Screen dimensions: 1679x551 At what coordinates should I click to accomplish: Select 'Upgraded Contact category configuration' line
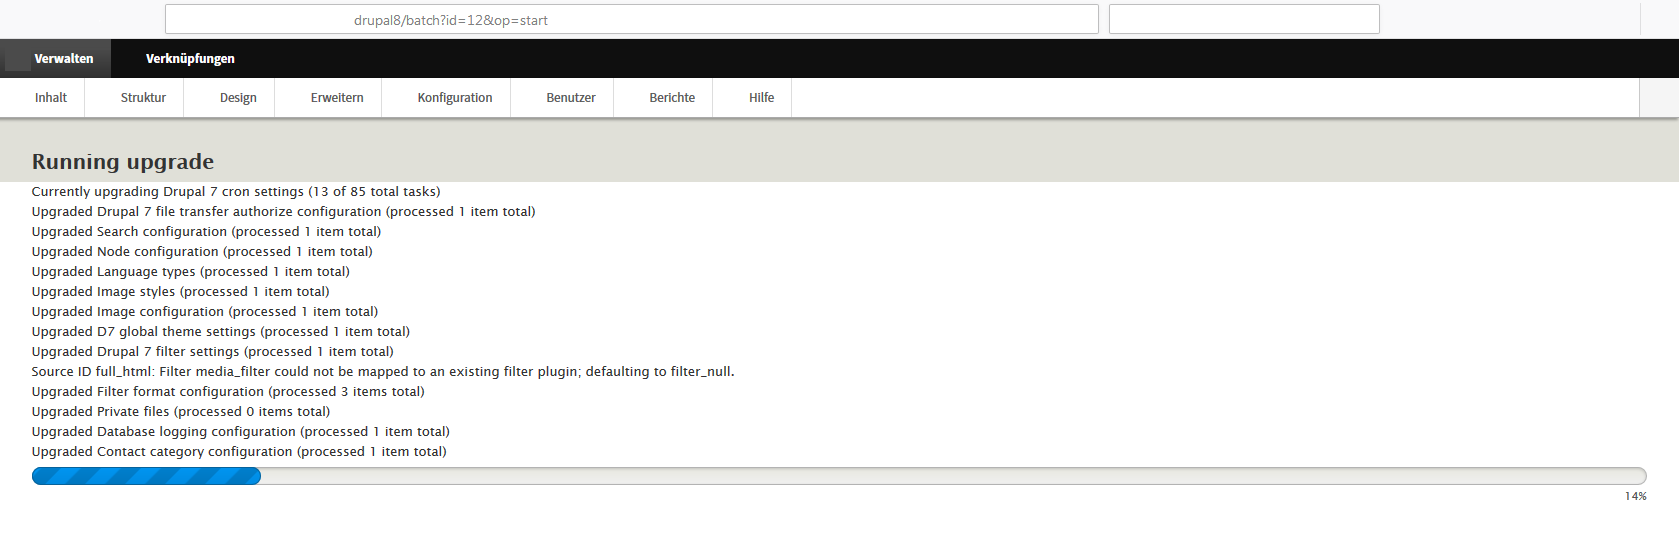[x=239, y=452]
